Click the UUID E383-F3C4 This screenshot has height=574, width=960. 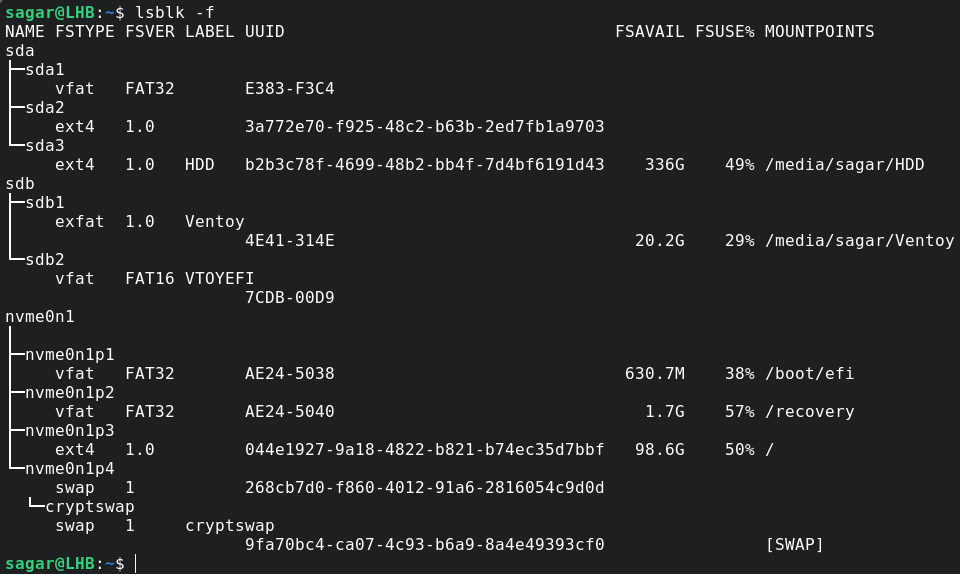click(289, 89)
